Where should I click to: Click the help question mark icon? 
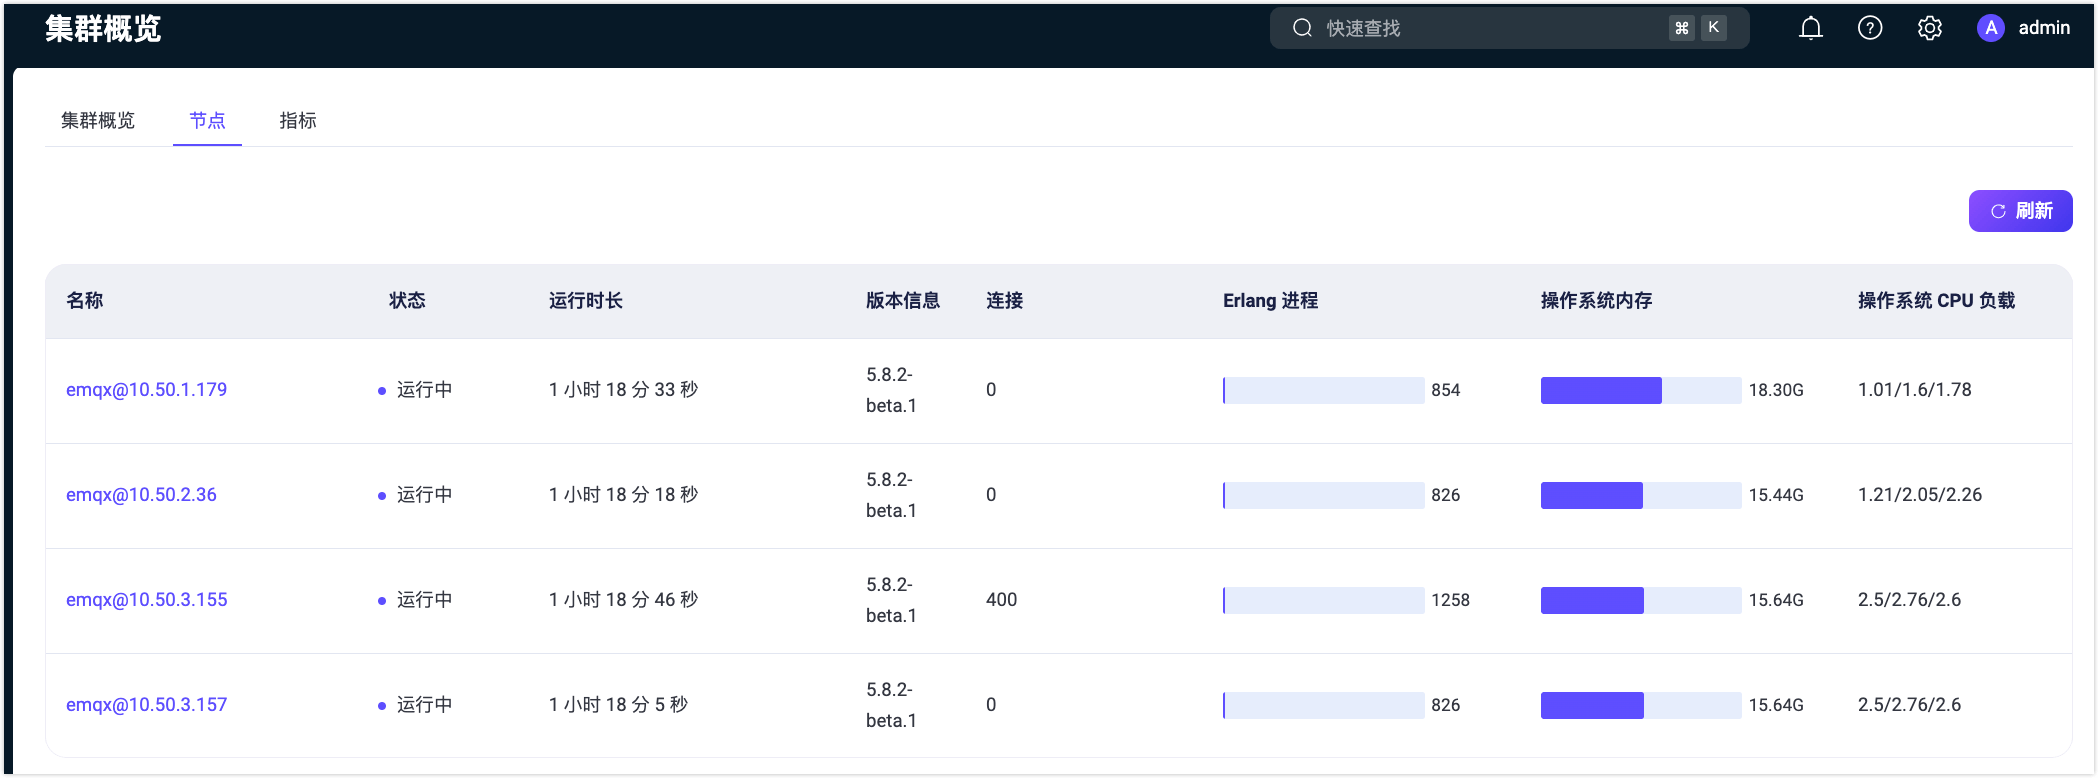[x=1869, y=28]
